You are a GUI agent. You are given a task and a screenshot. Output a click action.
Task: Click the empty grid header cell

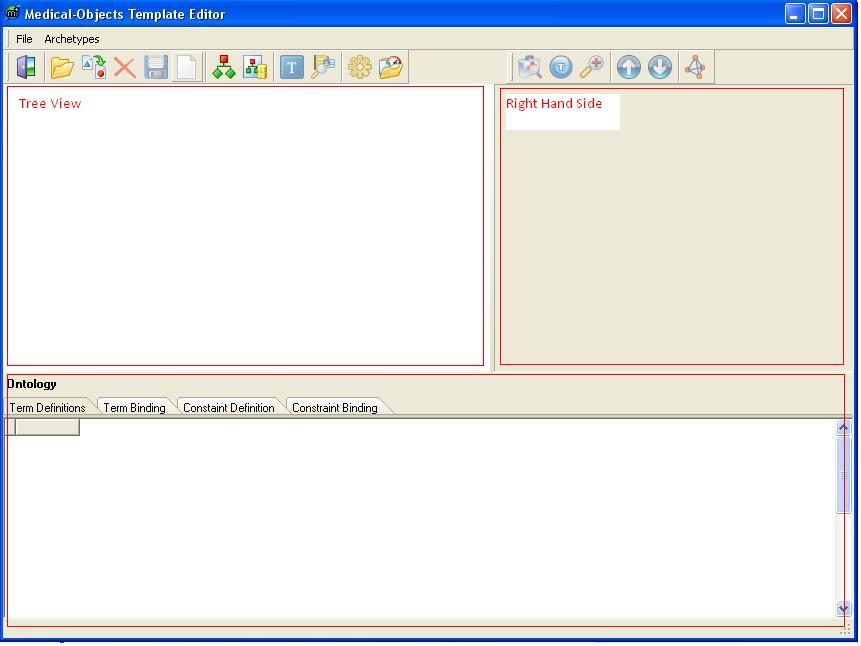47,428
